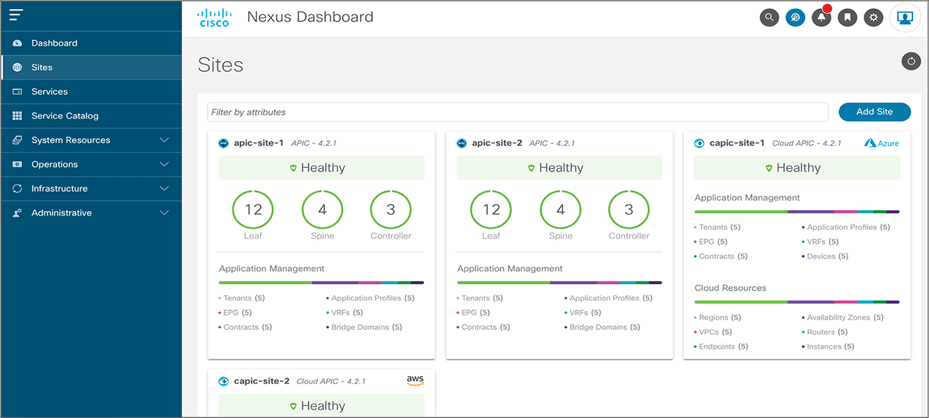Click the refresh icon below header

click(x=909, y=61)
